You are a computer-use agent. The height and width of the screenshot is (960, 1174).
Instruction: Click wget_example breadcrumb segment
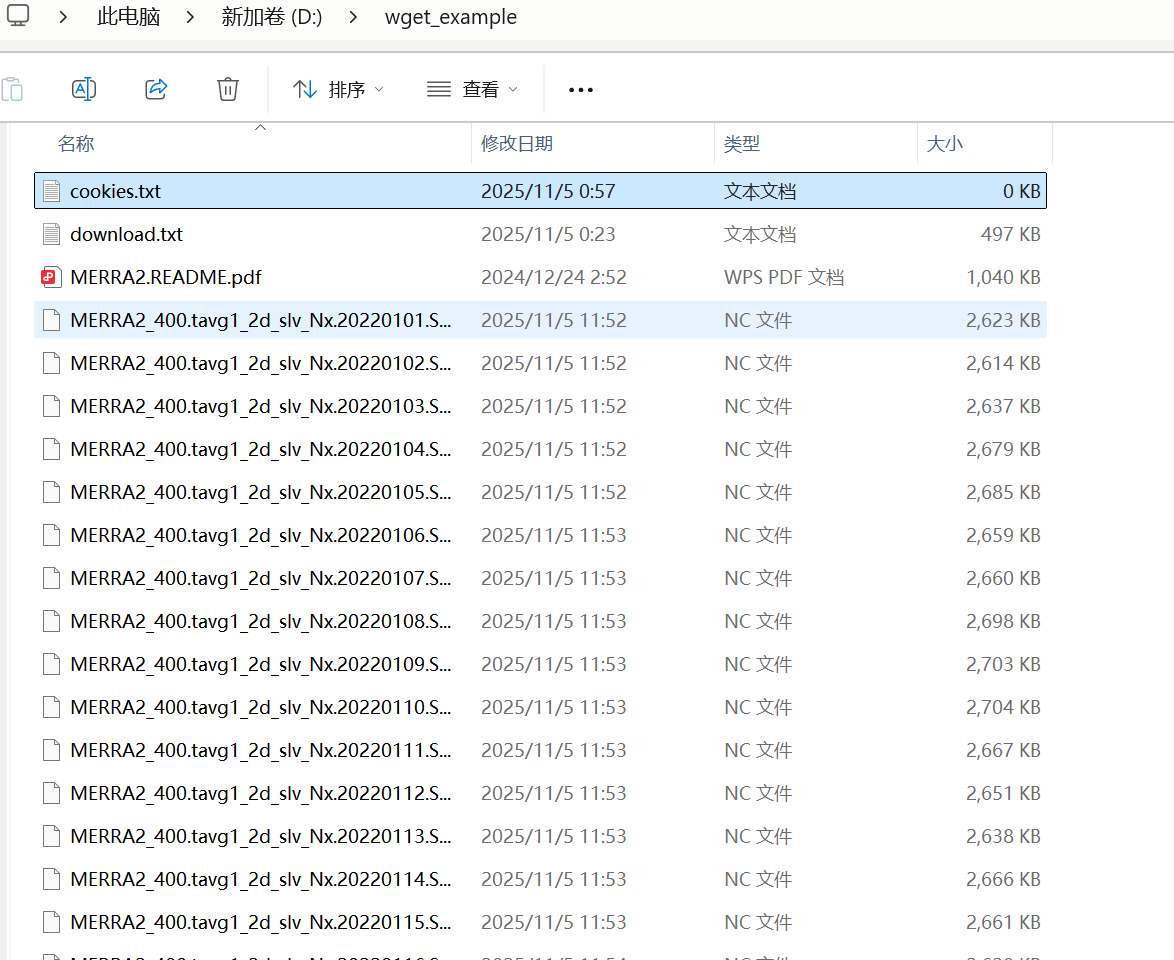pyautogui.click(x=451, y=16)
